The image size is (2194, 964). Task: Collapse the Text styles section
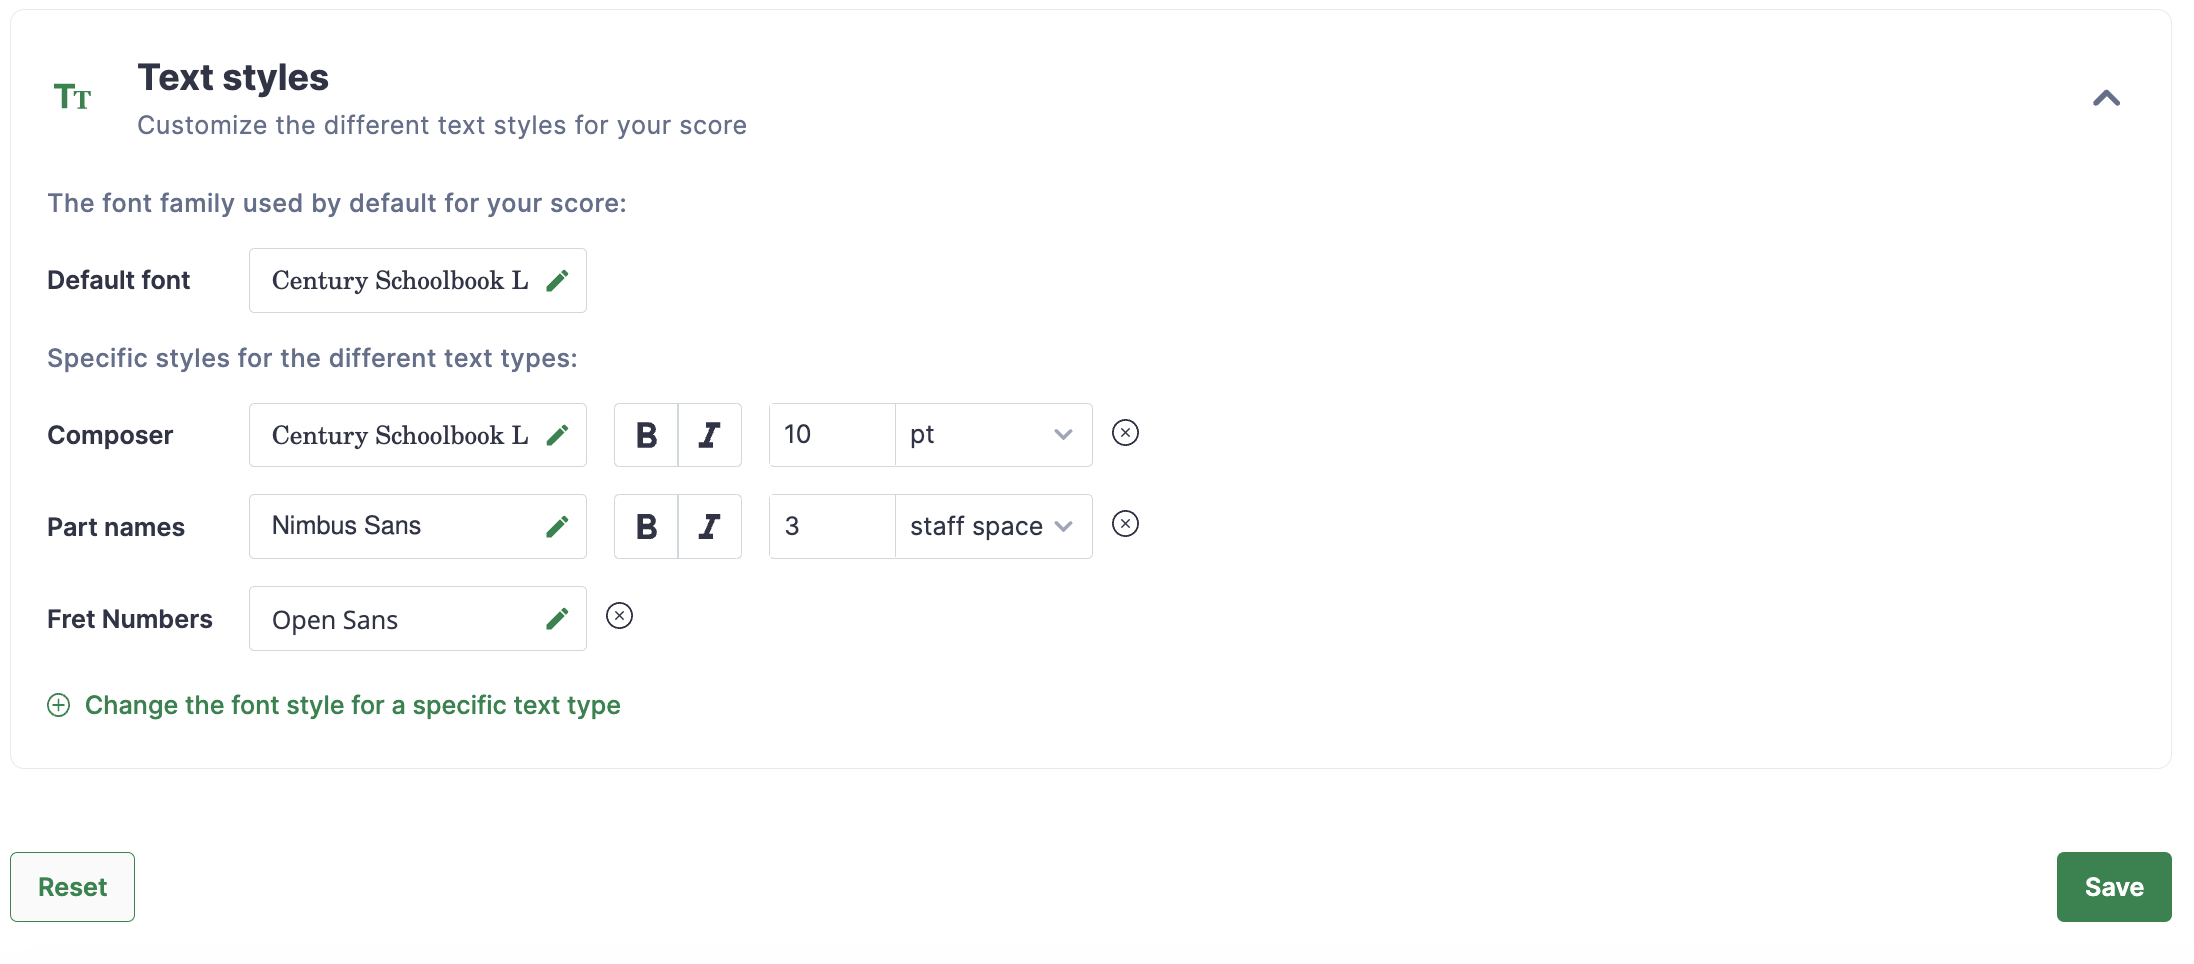pyautogui.click(x=2106, y=98)
